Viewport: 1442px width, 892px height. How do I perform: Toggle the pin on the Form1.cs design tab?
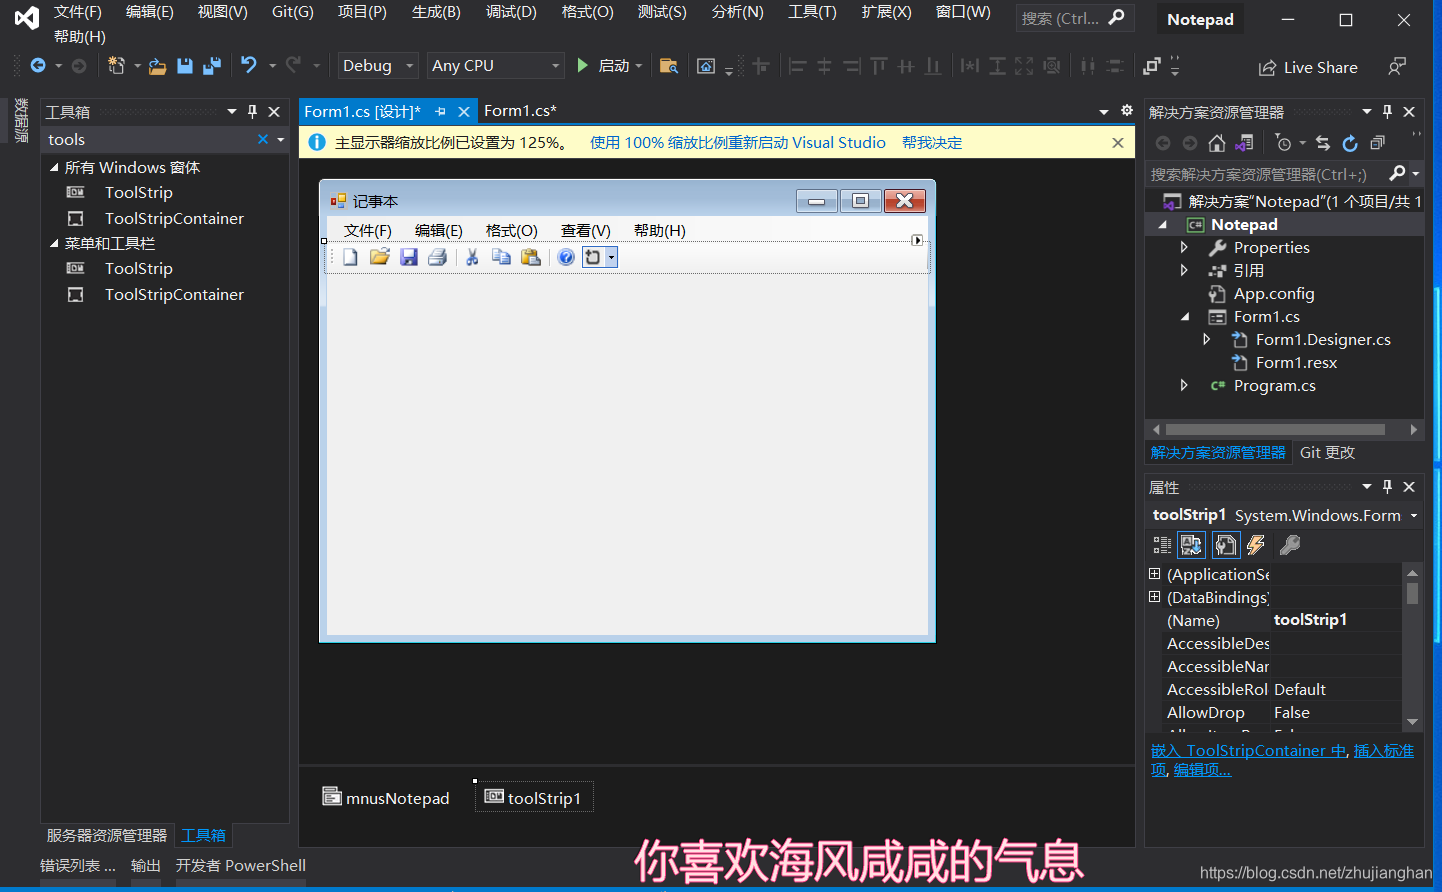440,112
